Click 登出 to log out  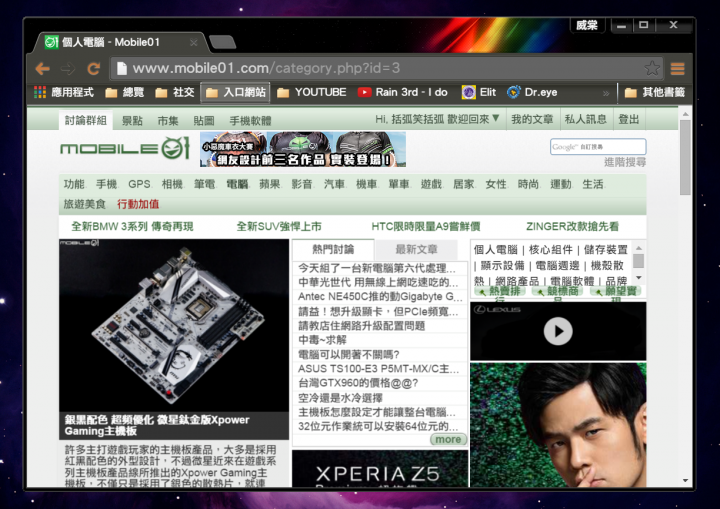629,119
